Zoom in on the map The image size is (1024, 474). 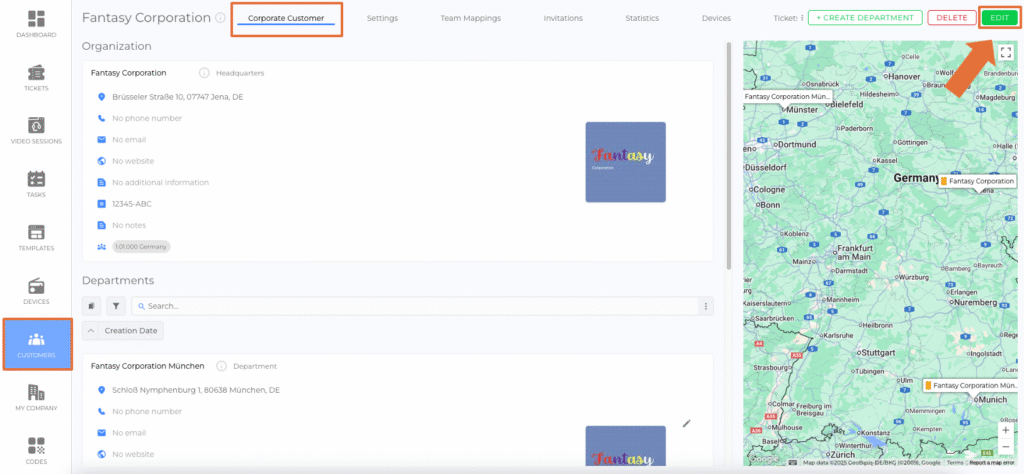pos(1005,430)
